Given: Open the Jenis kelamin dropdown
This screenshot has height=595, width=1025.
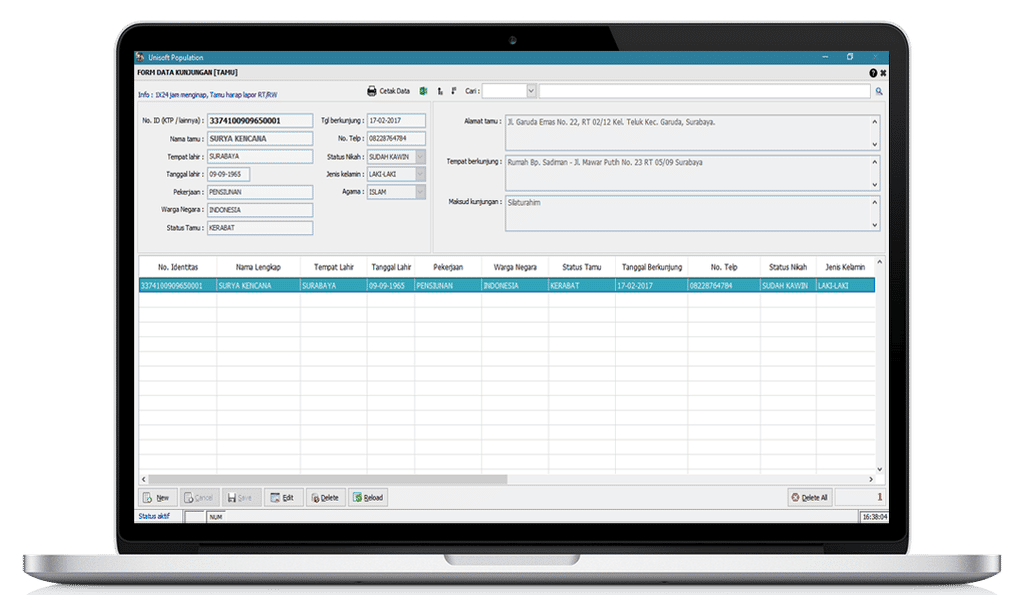Looking at the screenshot, I should pos(421,174).
